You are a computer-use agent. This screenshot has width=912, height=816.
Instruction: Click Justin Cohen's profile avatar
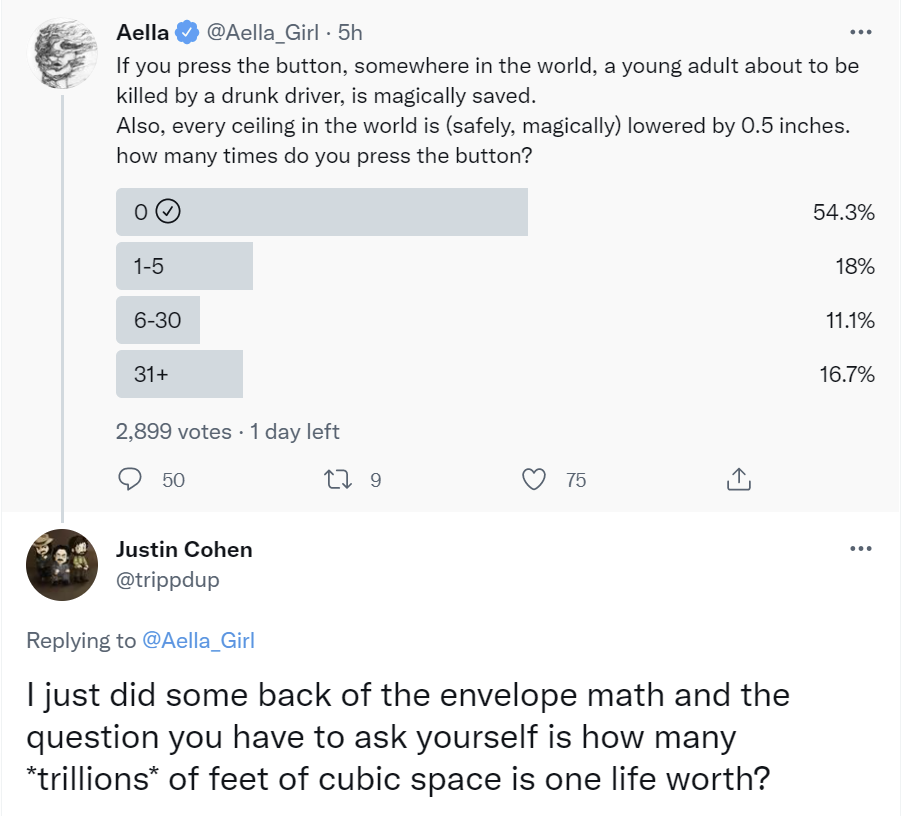point(62,564)
